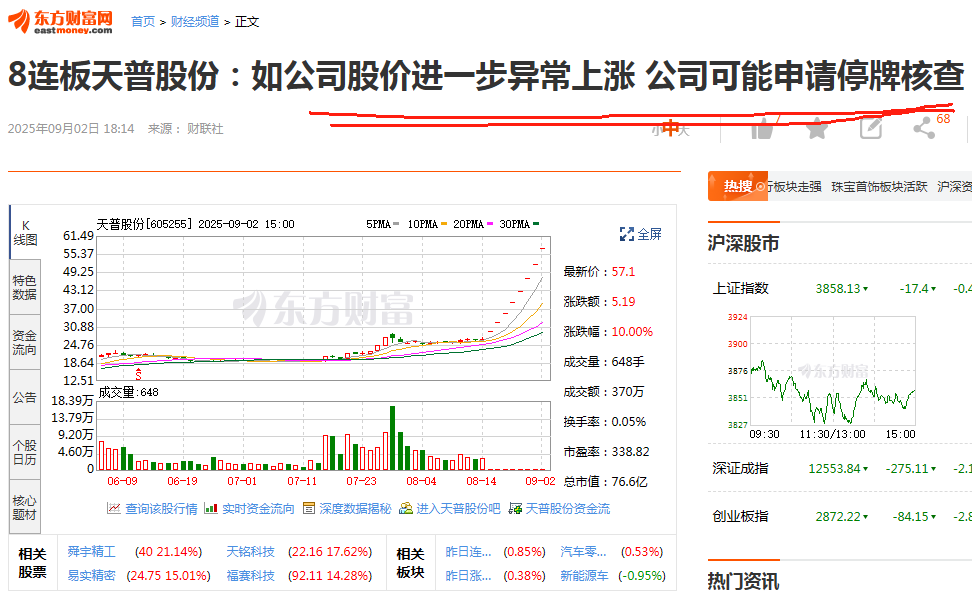Click the 总市值 76.6亿 value
This screenshot has height=604, width=972.
coord(629,482)
